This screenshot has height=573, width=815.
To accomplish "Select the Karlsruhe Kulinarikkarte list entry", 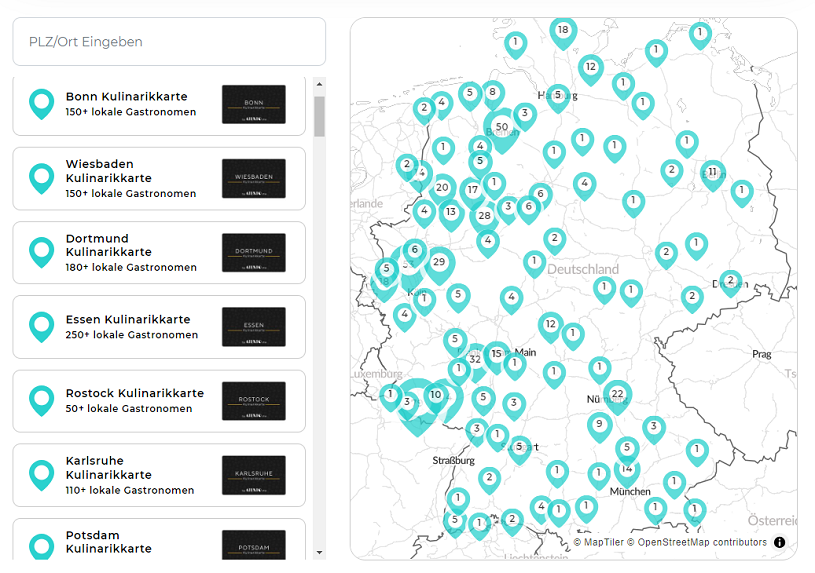I will (158, 475).
